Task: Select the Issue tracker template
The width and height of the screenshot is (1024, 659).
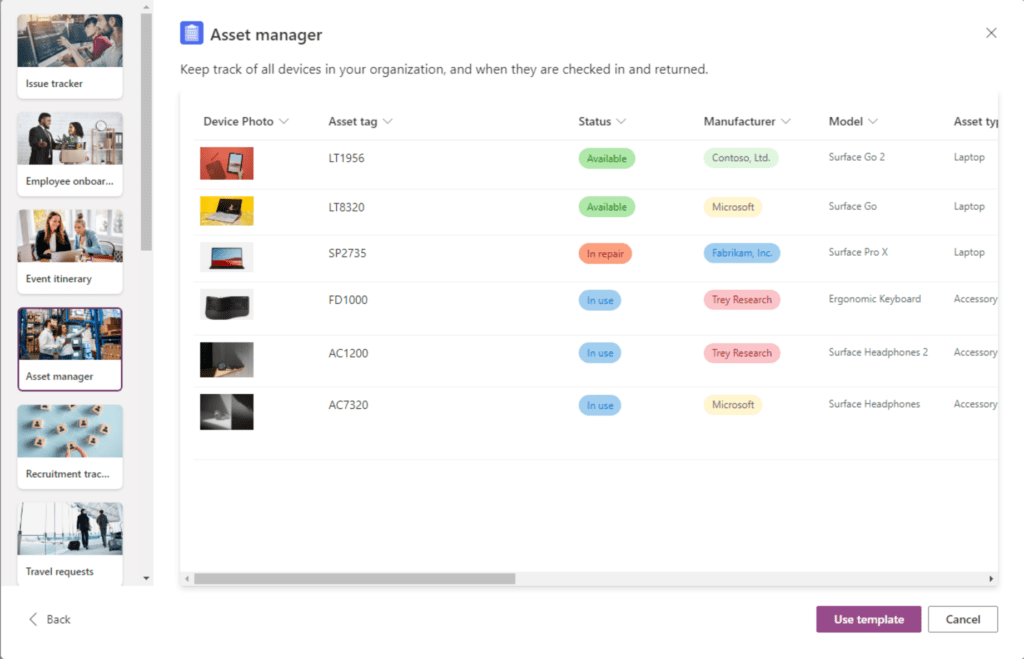Action: pos(69,55)
